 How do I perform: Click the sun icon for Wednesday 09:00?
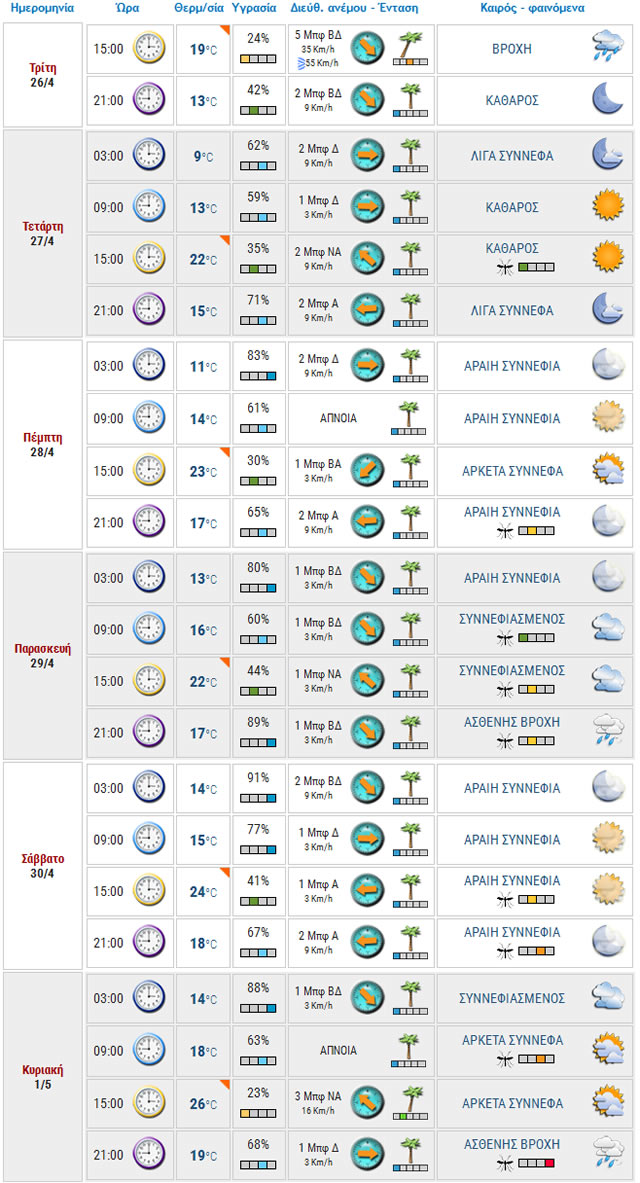tap(608, 204)
